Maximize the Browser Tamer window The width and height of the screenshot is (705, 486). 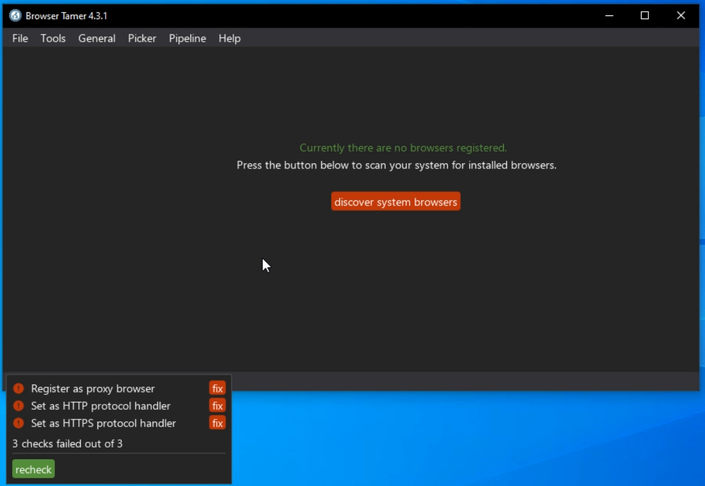click(645, 16)
